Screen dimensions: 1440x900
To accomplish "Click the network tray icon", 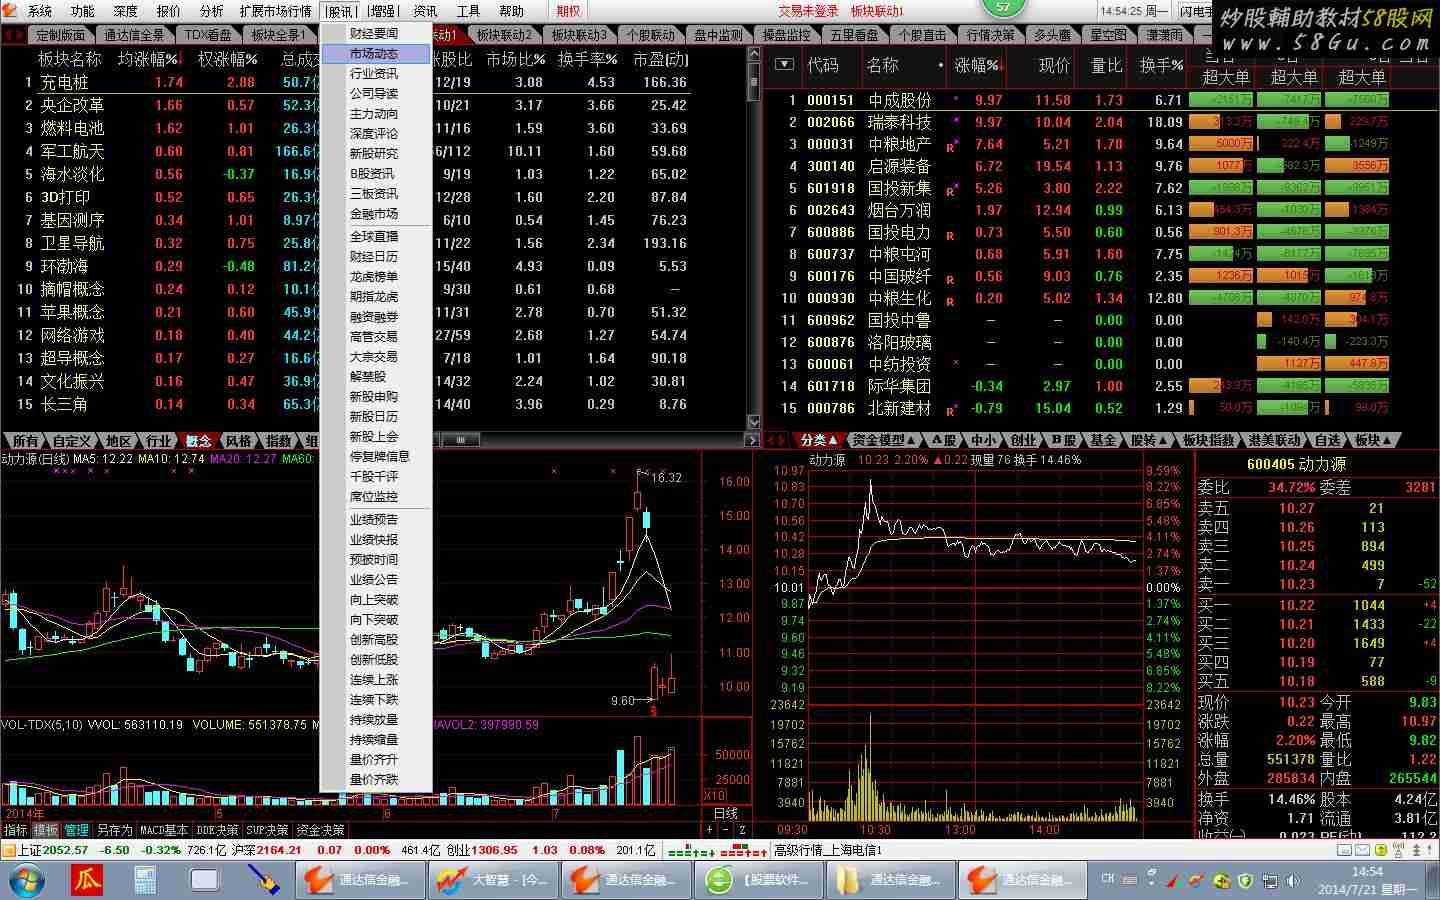I will click(1269, 881).
